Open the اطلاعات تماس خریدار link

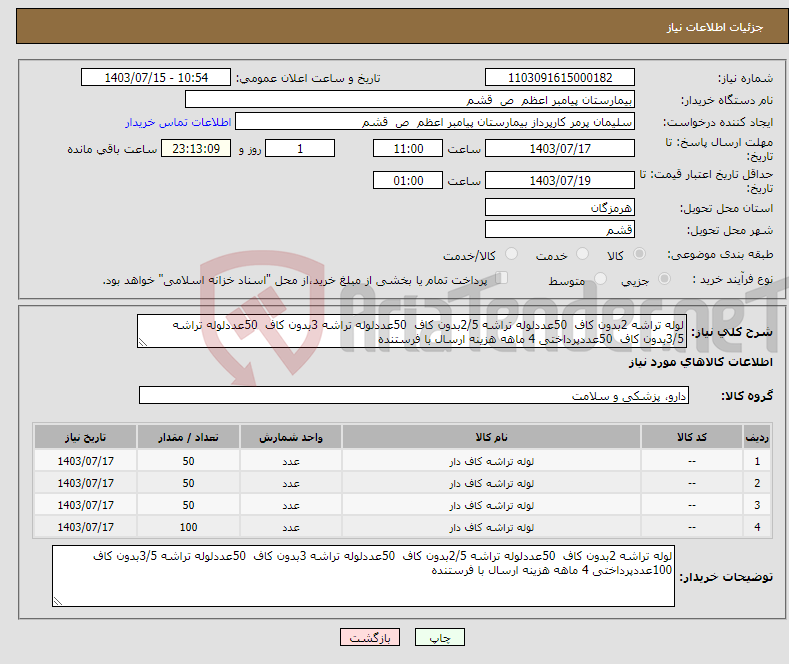tap(178, 122)
